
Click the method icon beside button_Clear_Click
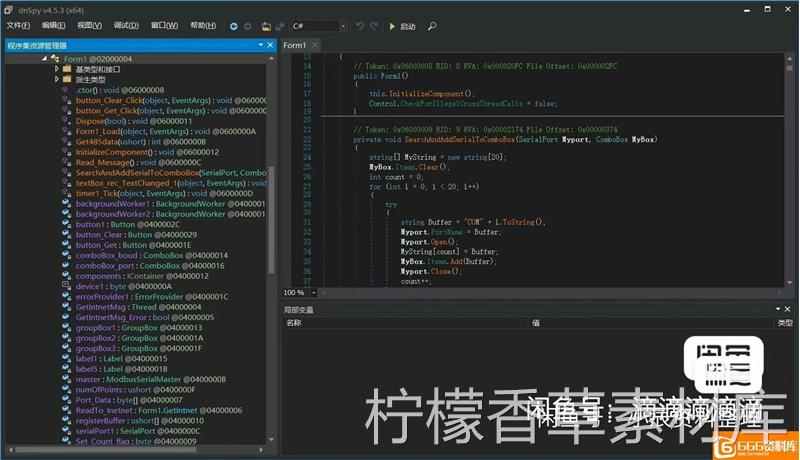point(66,100)
